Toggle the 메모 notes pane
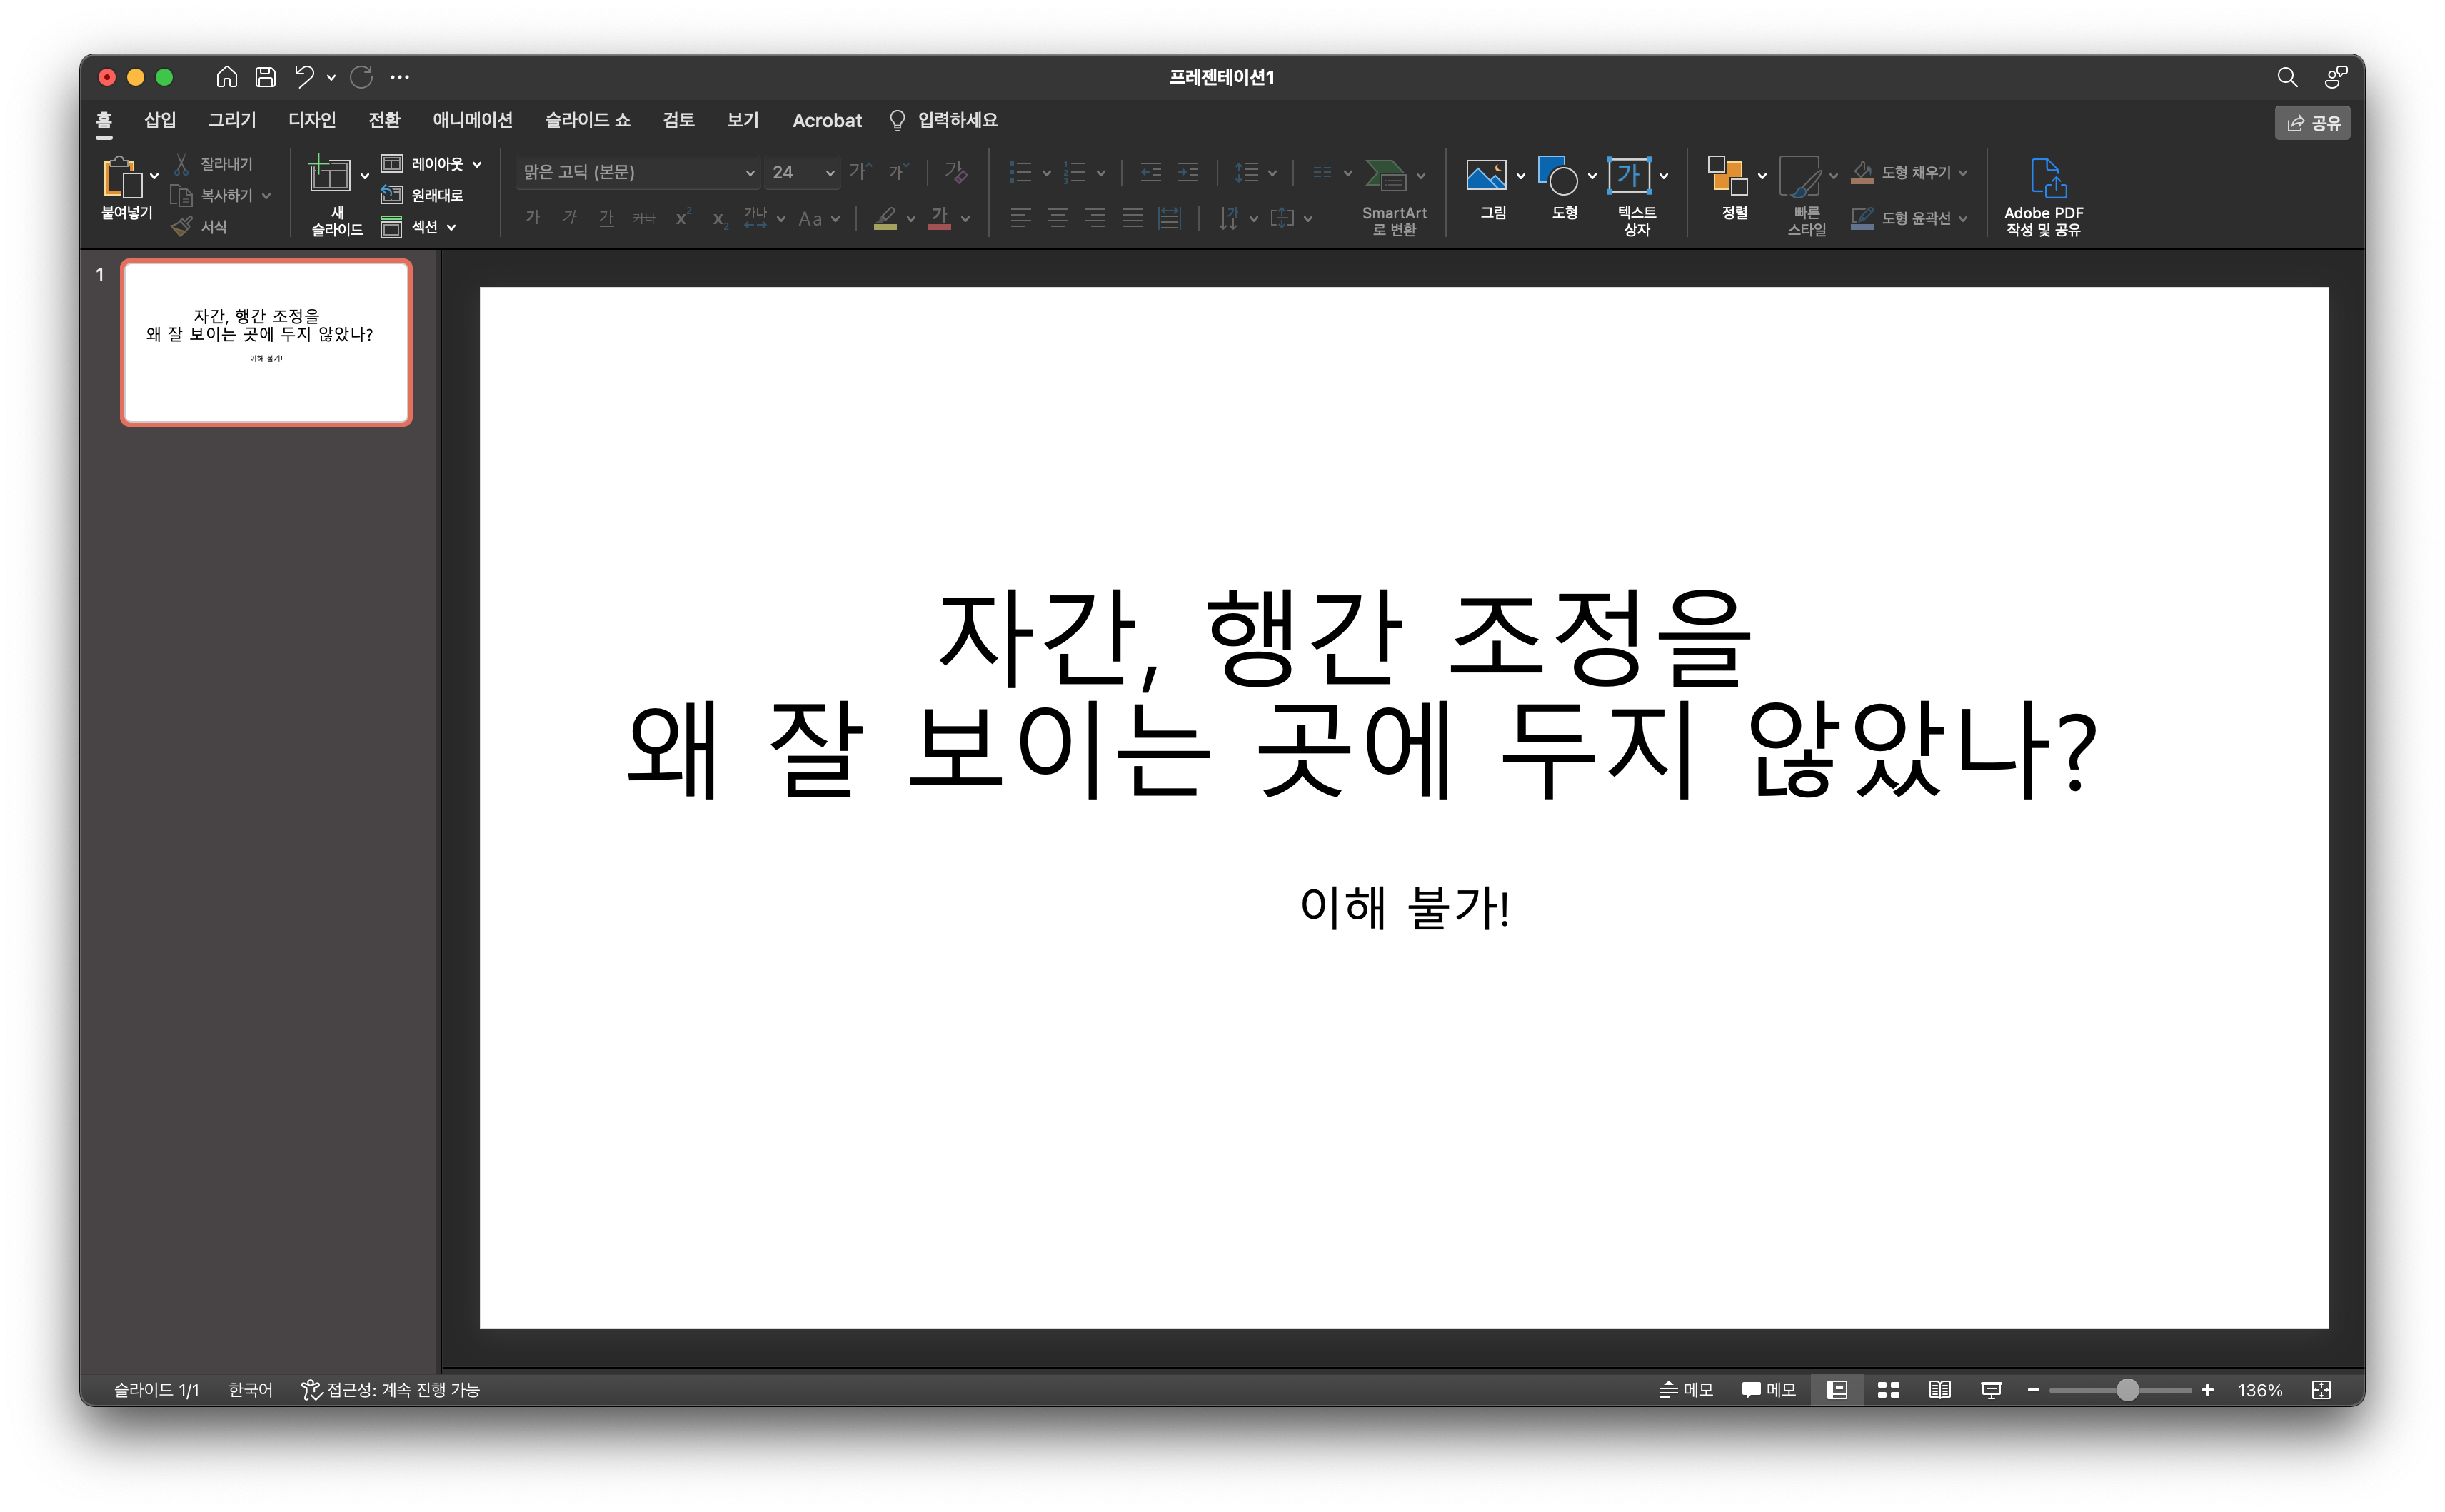2445x1512 pixels. click(1686, 1390)
